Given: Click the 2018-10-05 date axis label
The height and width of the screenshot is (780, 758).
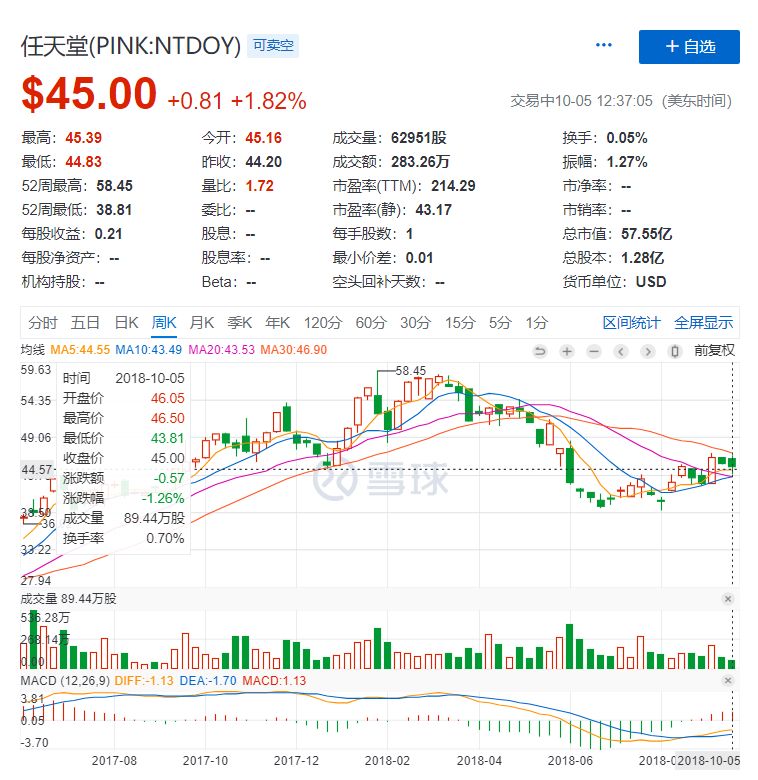Looking at the screenshot, I should click(709, 761).
